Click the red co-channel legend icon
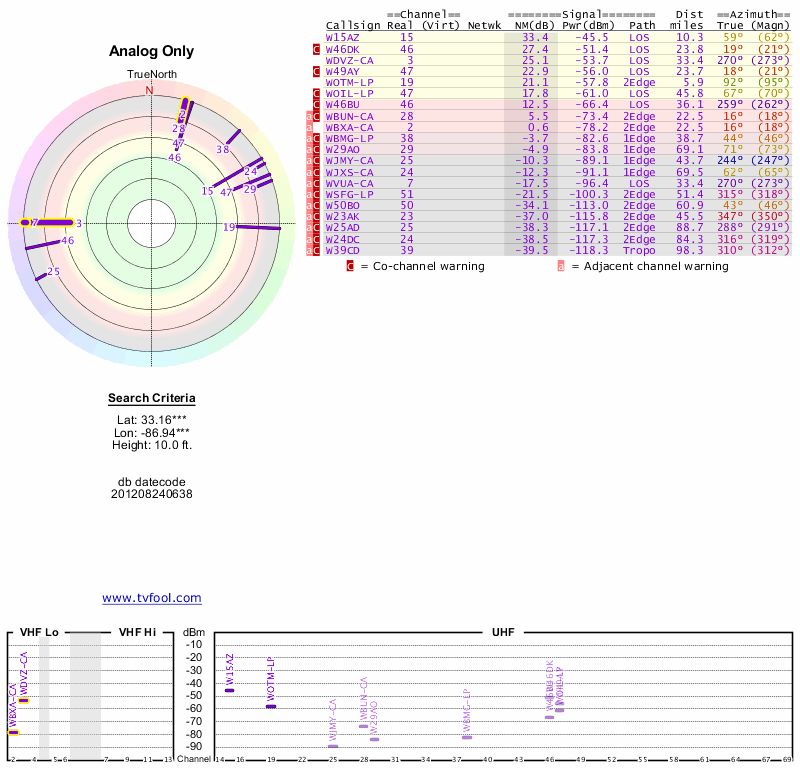The image size is (800, 768). coord(350,267)
